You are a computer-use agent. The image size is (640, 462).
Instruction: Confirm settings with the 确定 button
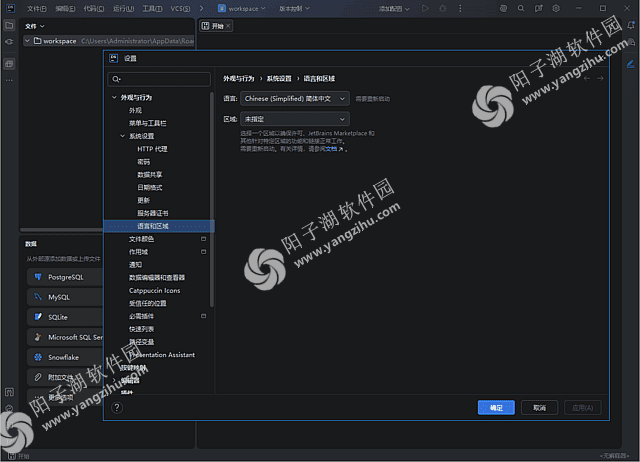(496, 407)
